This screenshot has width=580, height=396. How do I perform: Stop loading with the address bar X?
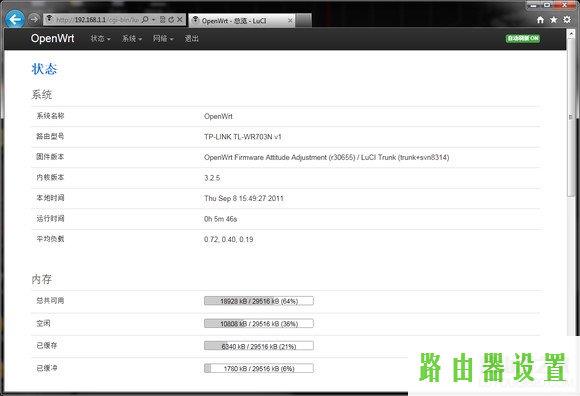[x=180, y=20]
